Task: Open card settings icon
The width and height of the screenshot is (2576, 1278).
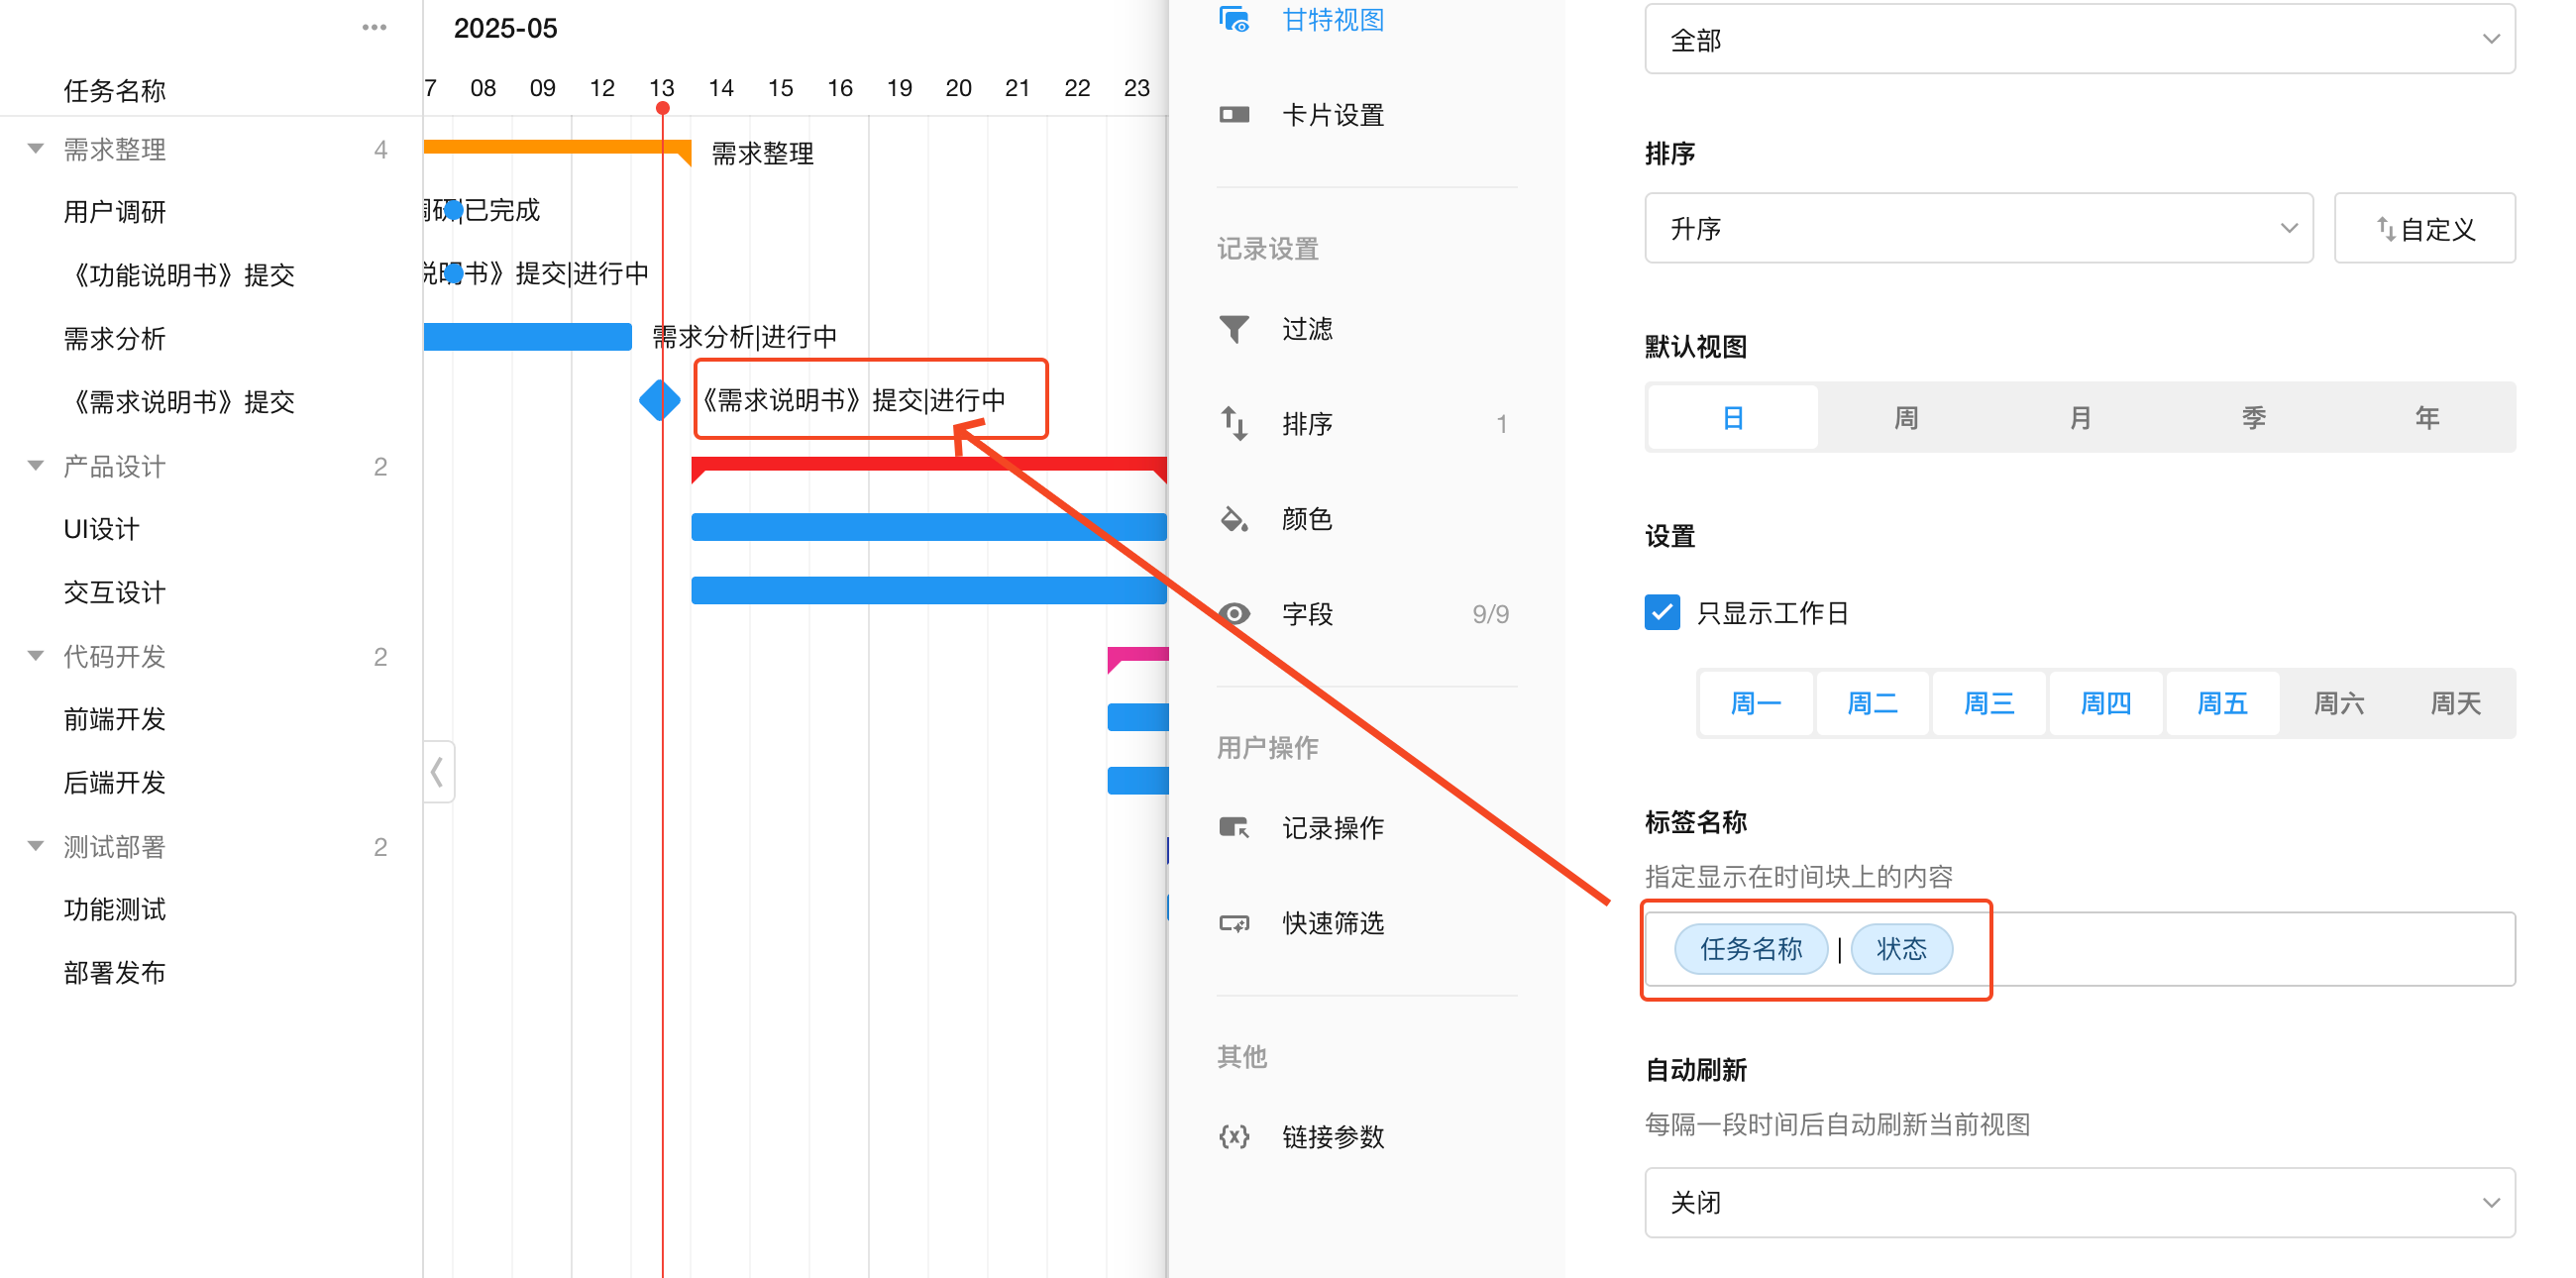Action: click(1234, 115)
